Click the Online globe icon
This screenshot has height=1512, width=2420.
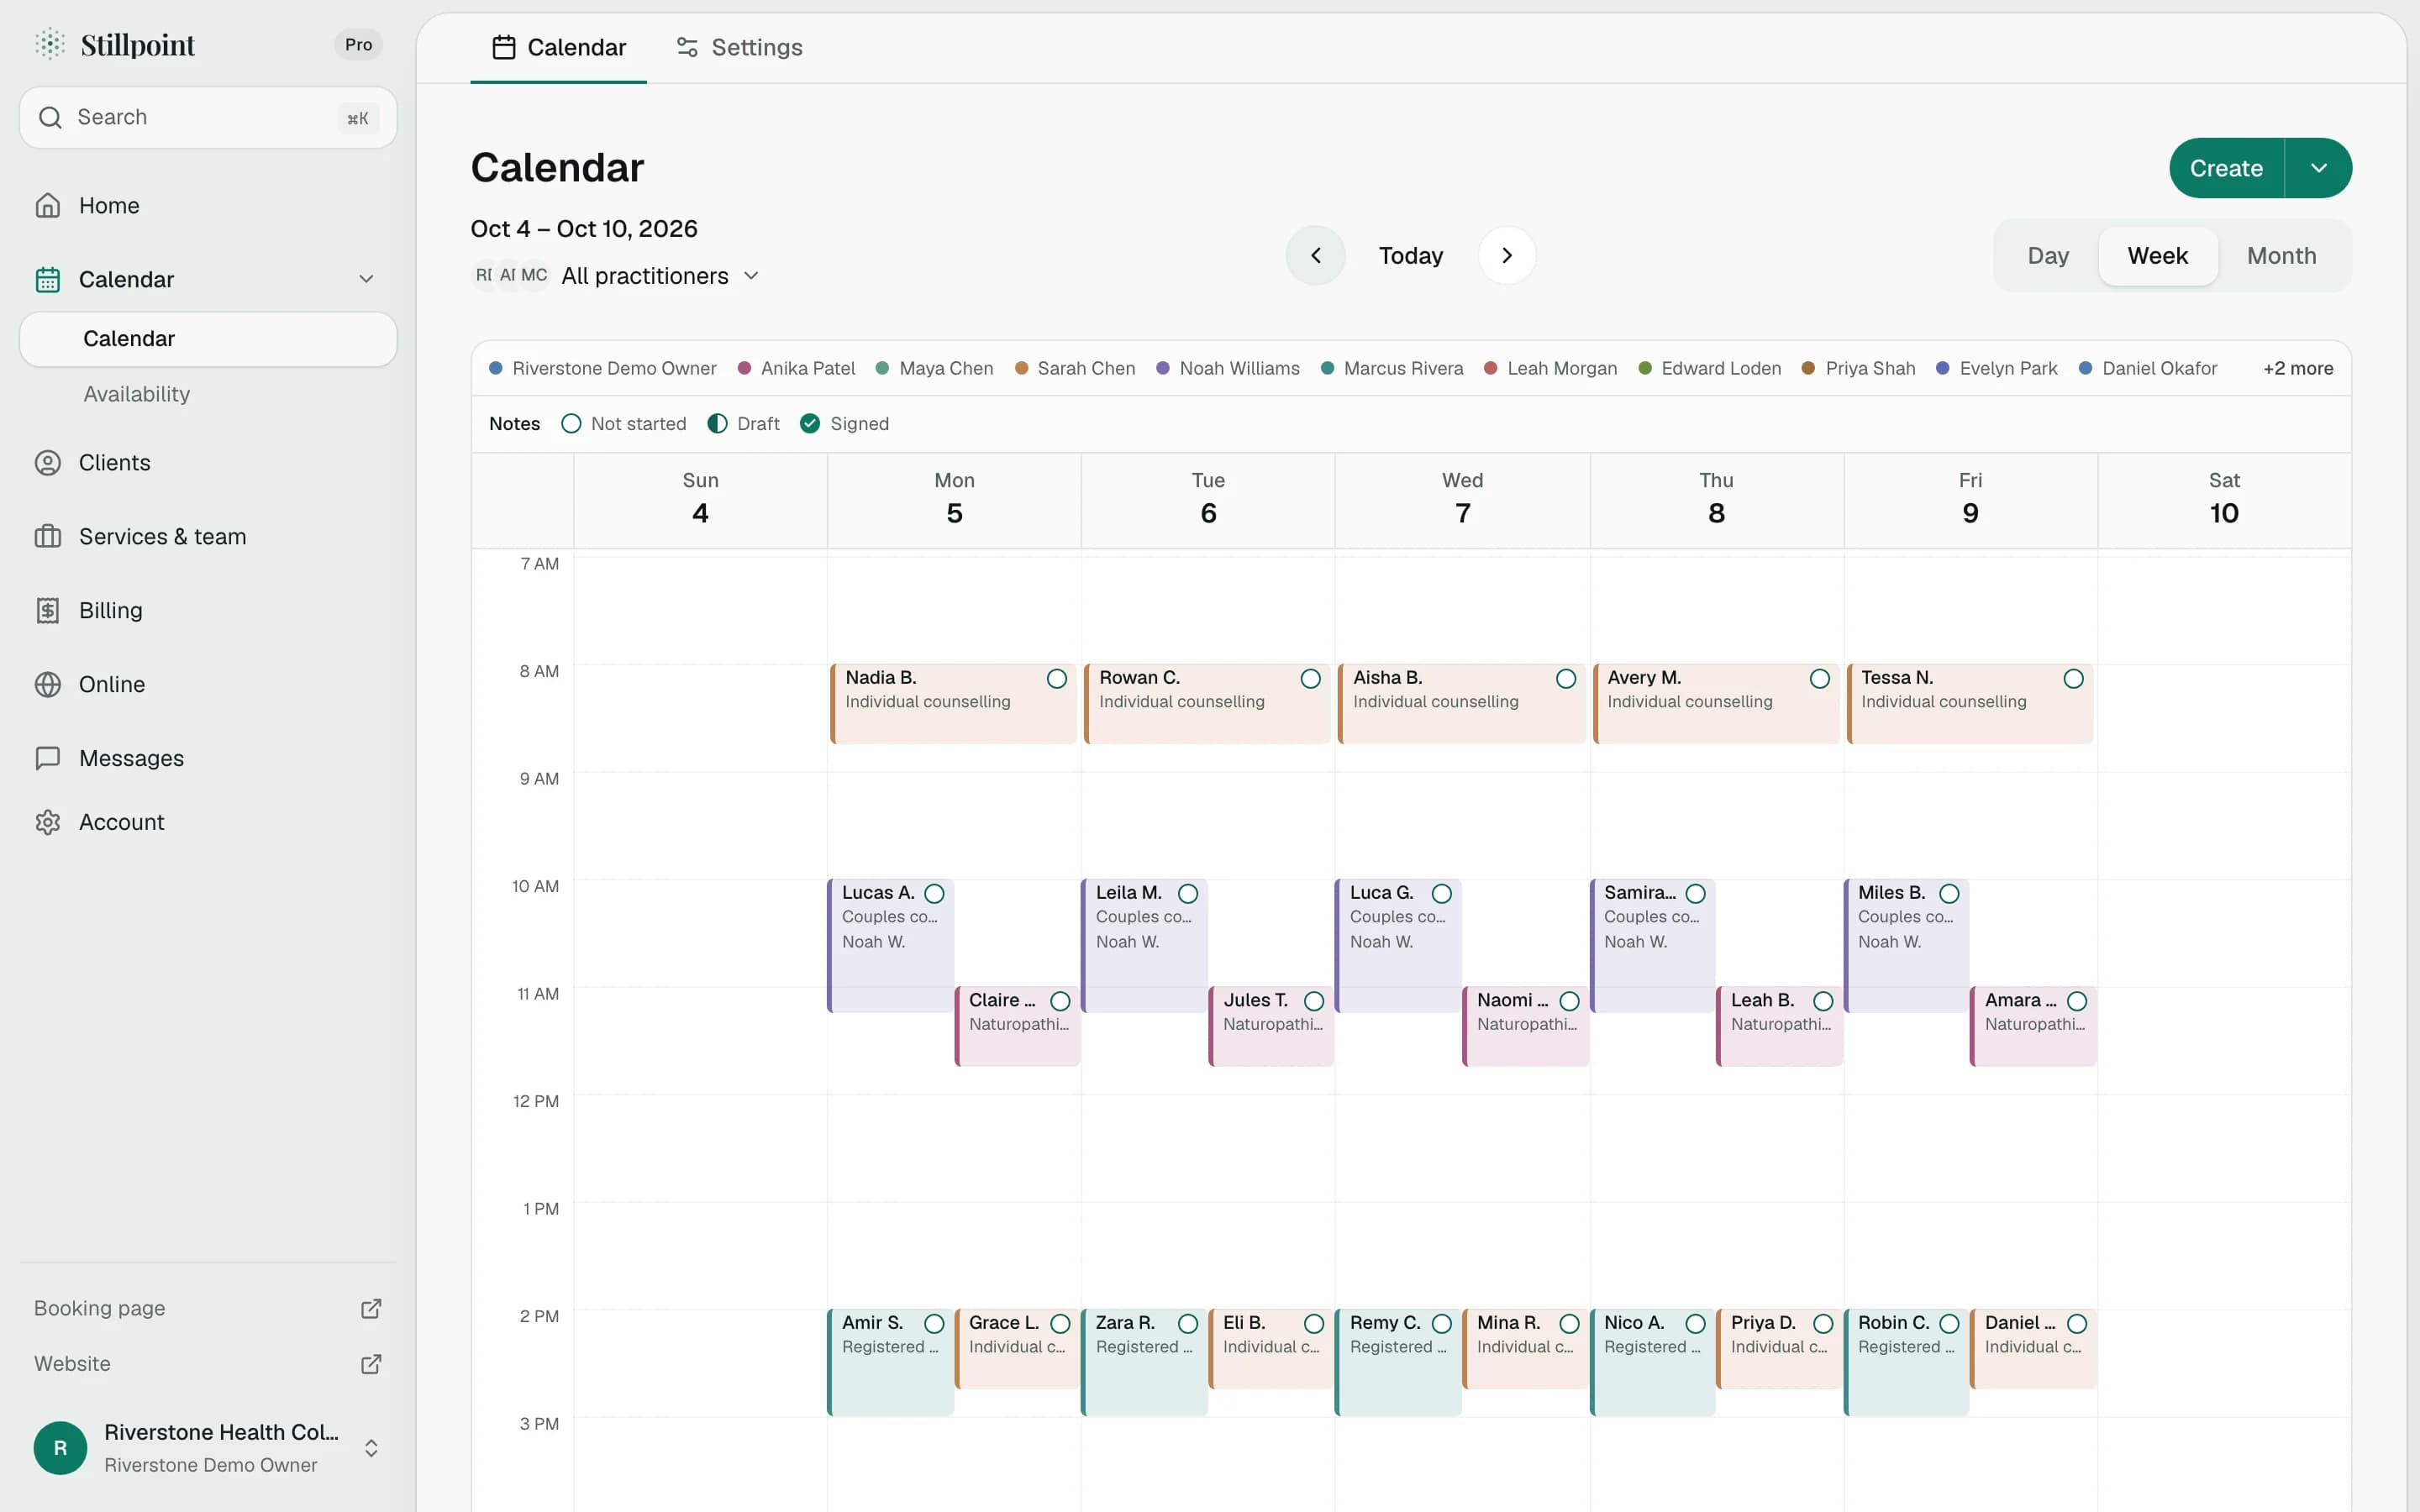[x=47, y=684]
